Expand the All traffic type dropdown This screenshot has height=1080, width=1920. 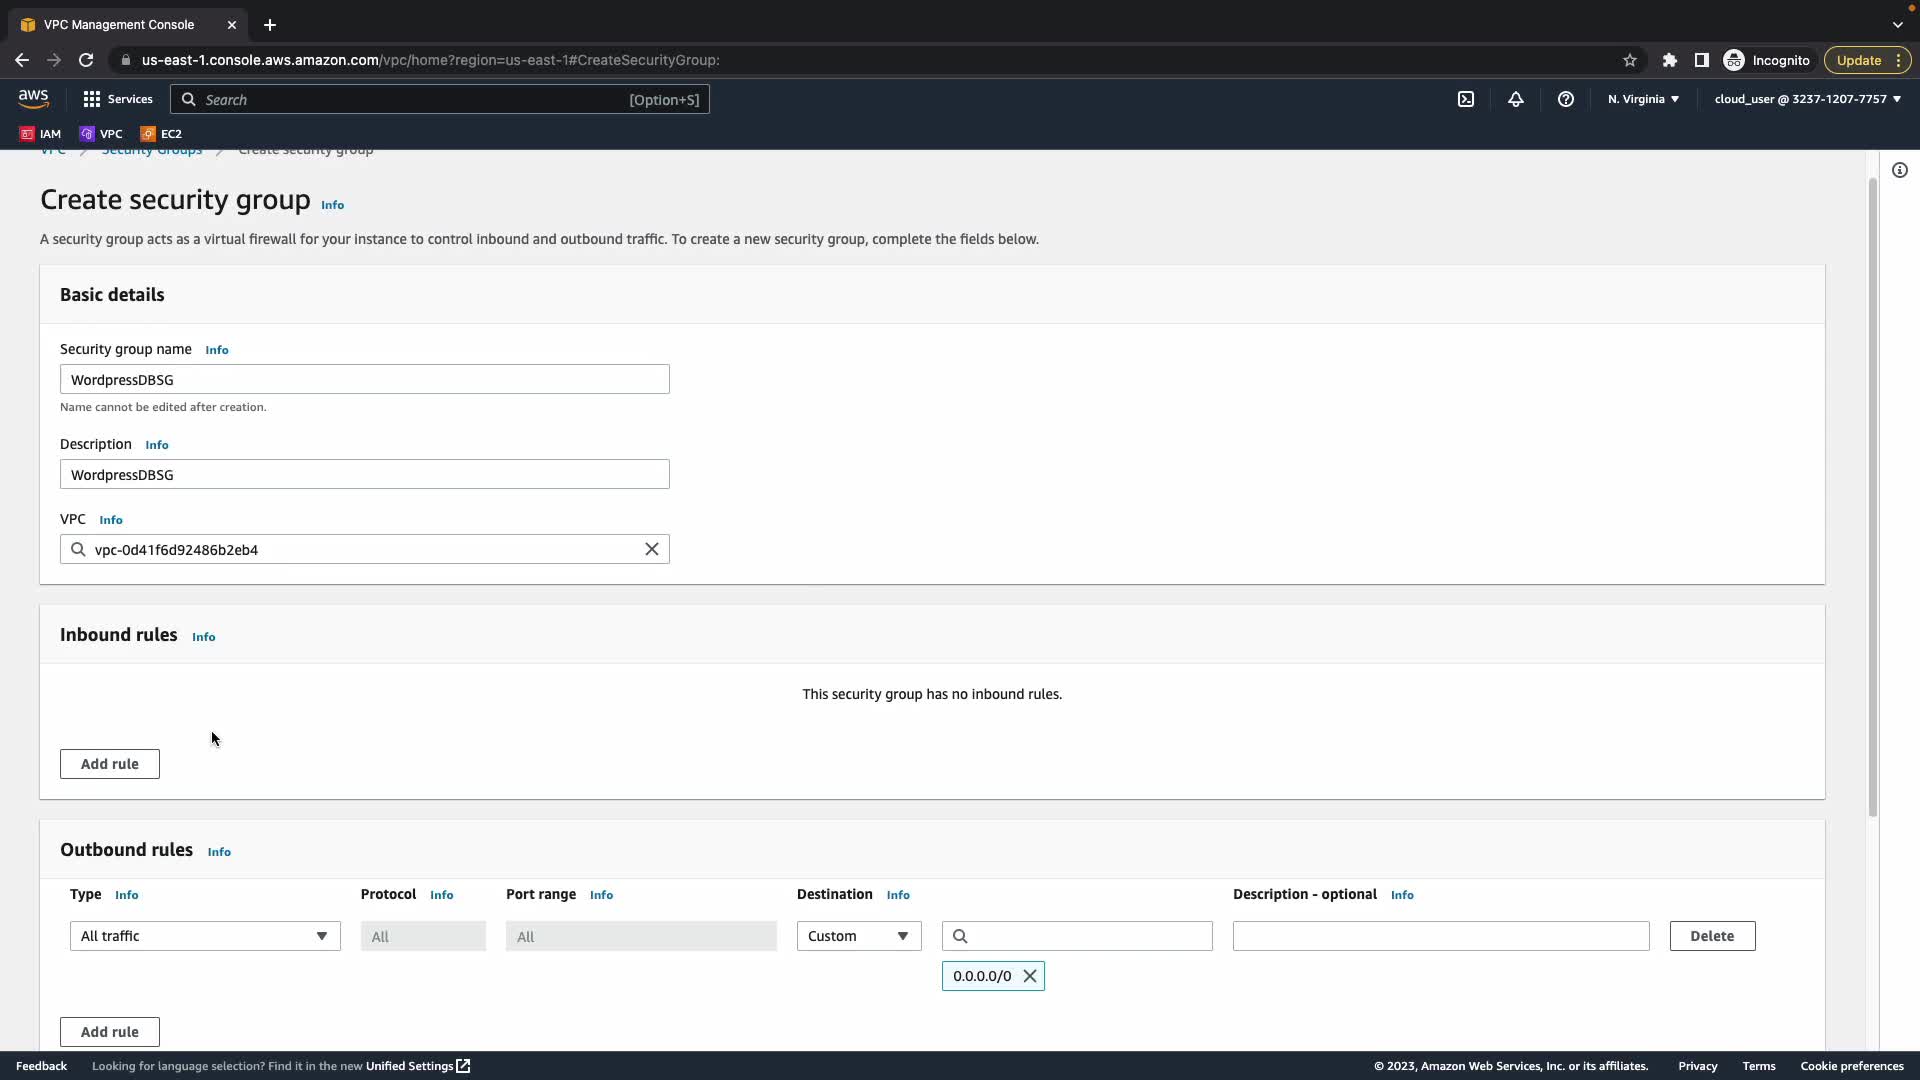coord(205,936)
